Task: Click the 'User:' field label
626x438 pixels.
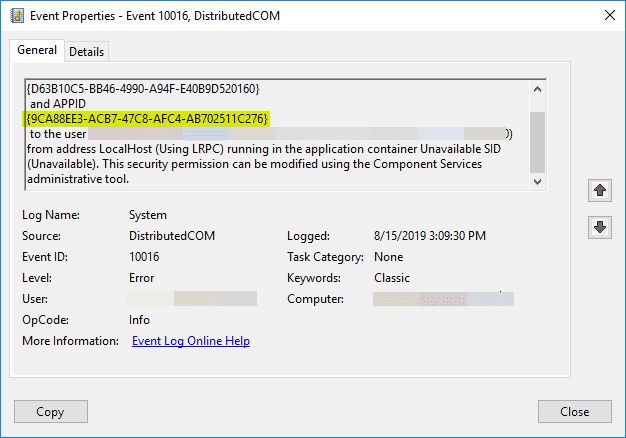Action: (35, 299)
